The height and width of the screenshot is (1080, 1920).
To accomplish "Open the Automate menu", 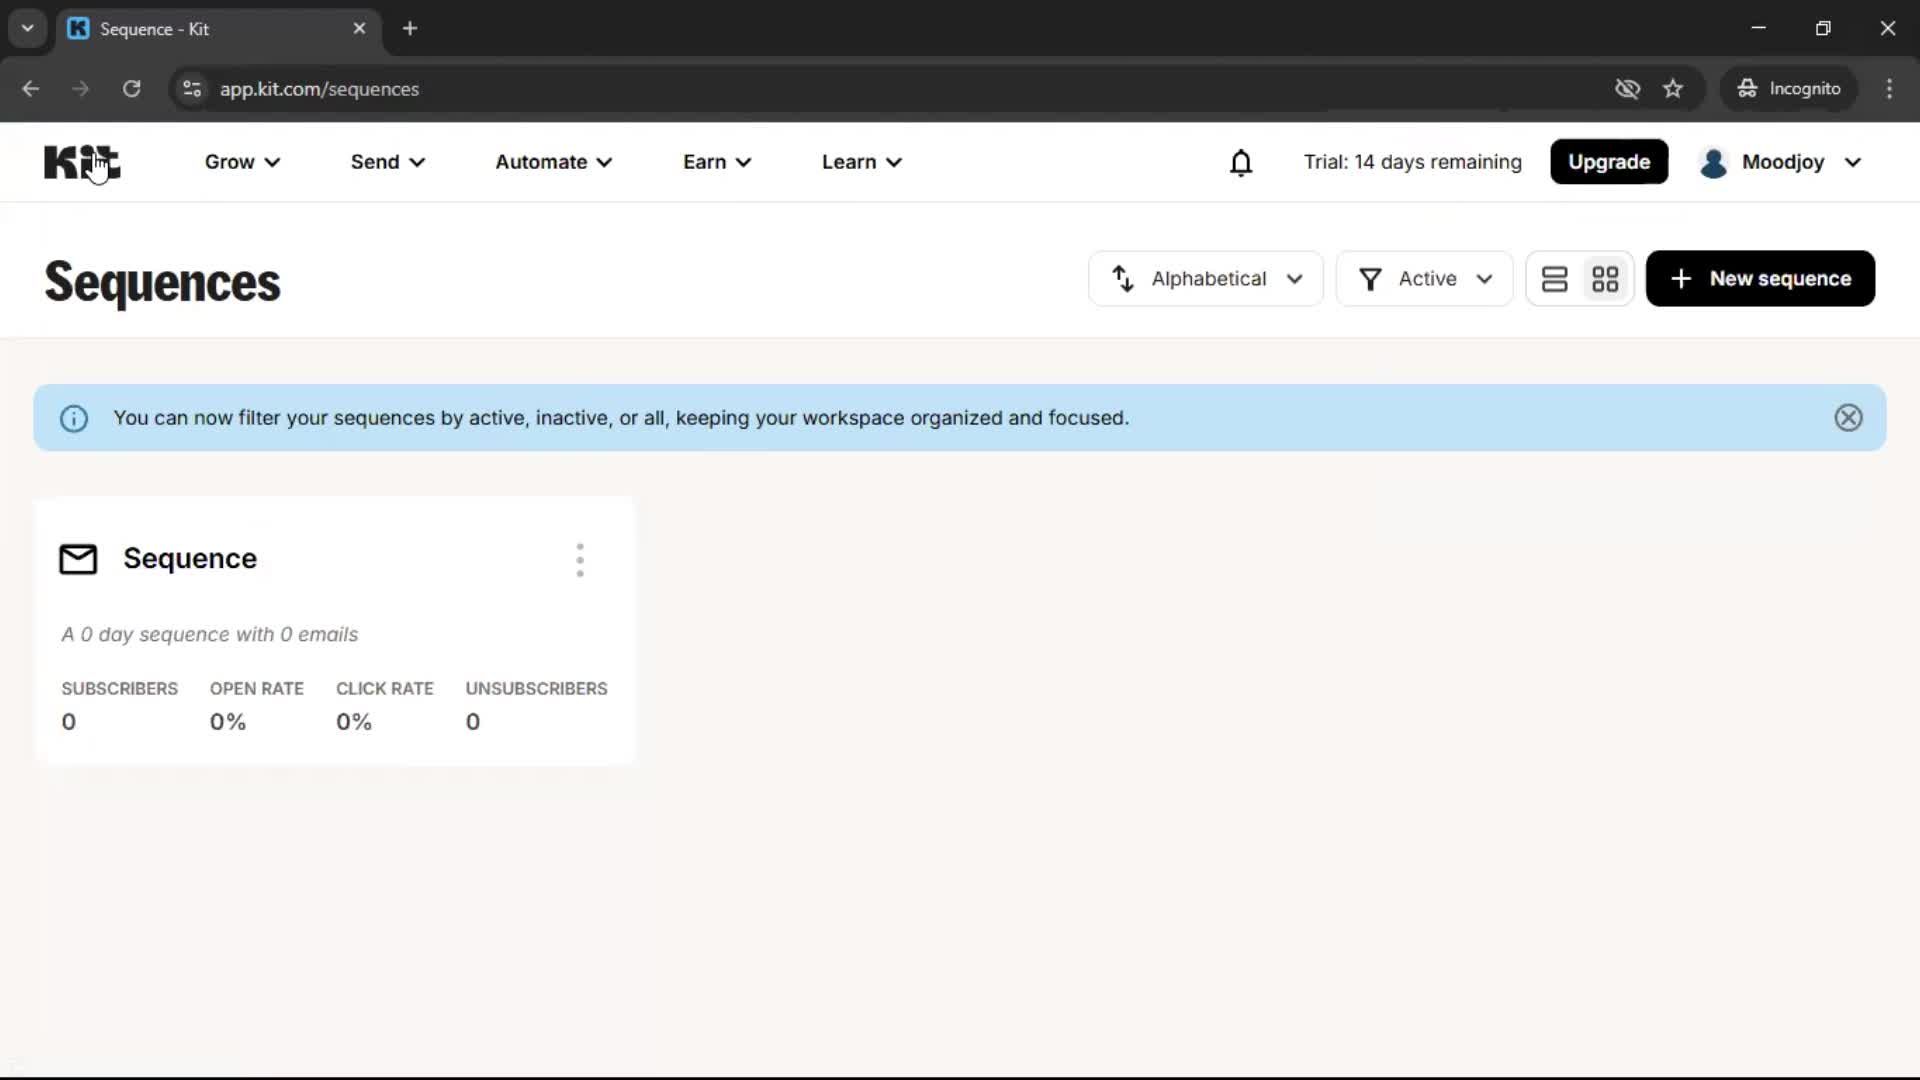I will point(554,161).
